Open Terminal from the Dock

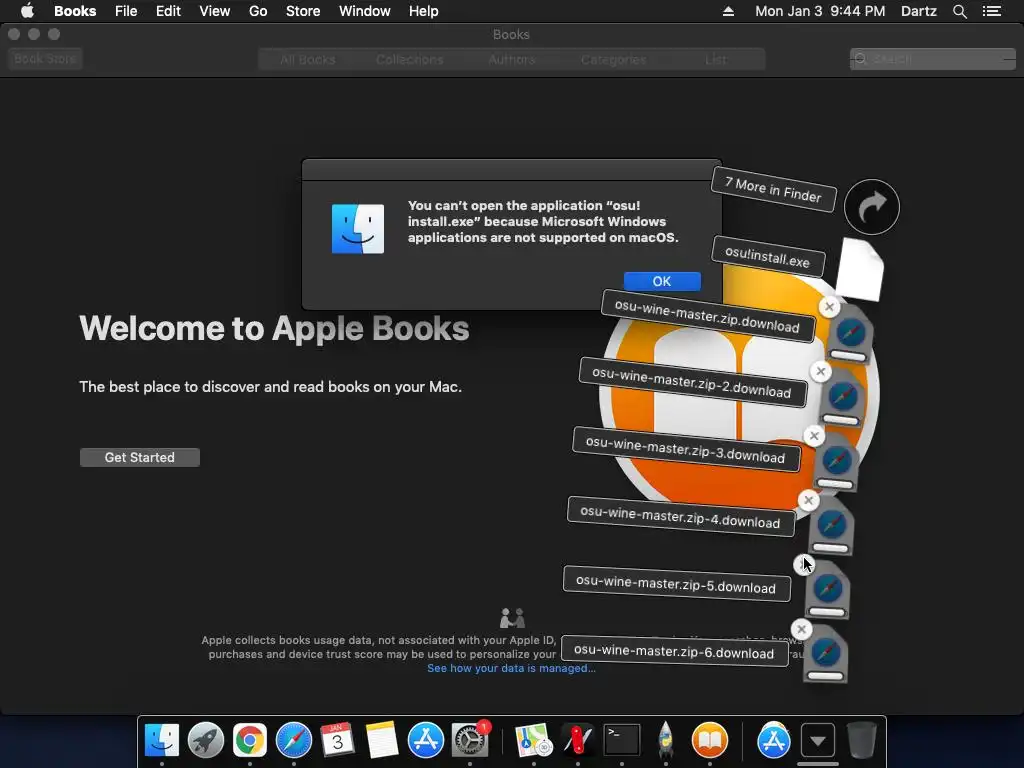[x=622, y=741]
